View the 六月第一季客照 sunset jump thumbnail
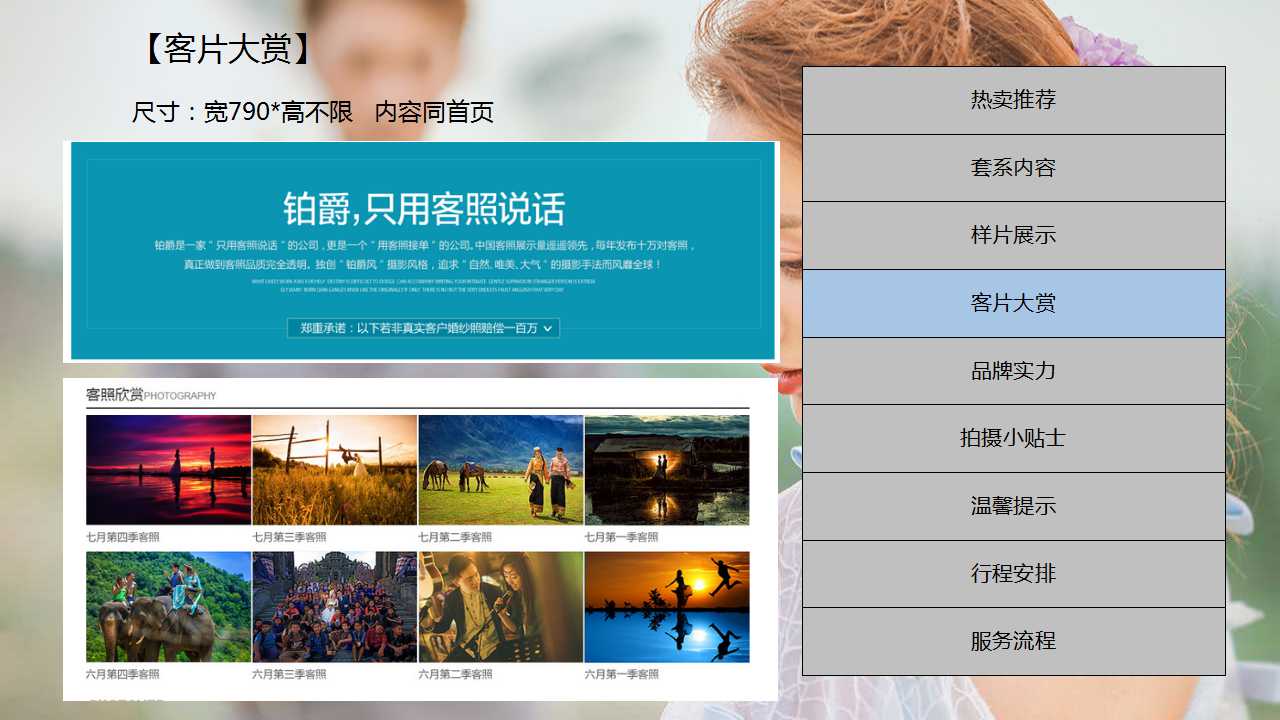Screen dimensions: 1280x720 667,607
